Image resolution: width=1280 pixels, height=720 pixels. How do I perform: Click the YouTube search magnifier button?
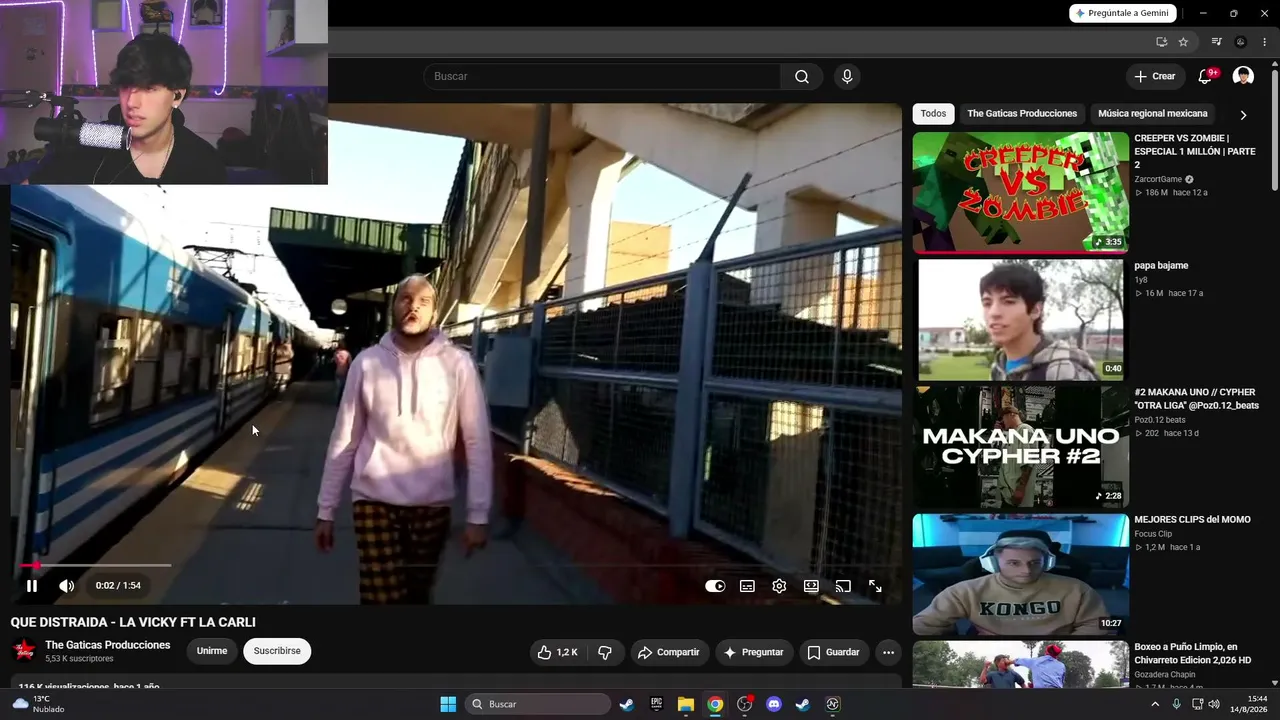coord(802,77)
